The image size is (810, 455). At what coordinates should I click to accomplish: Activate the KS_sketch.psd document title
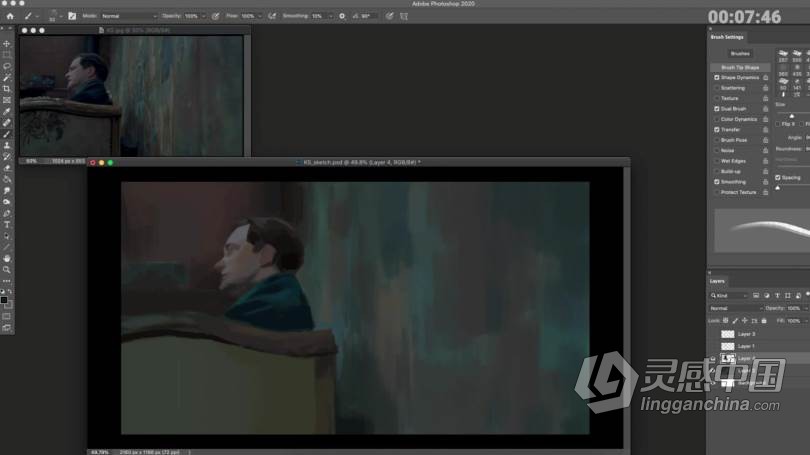[x=361, y=162]
